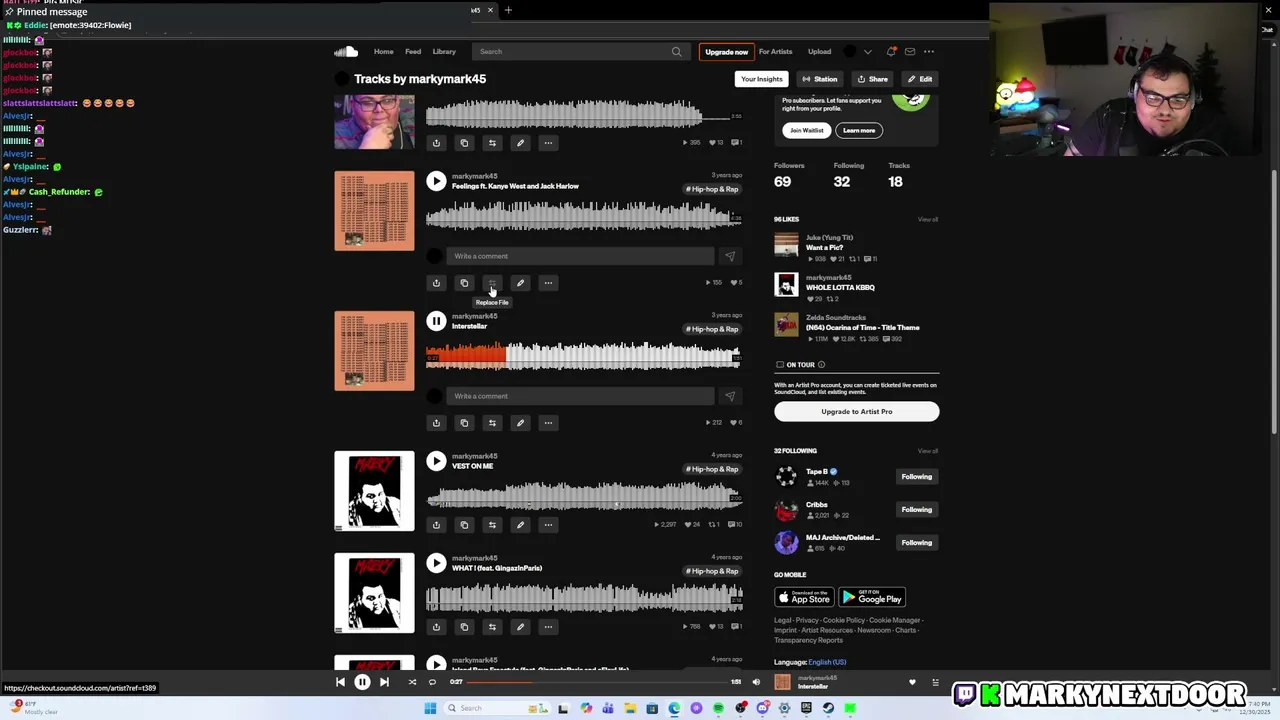This screenshot has width=1280, height=720.
Task: View all 96 likes
Action: pyautogui.click(x=928, y=219)
